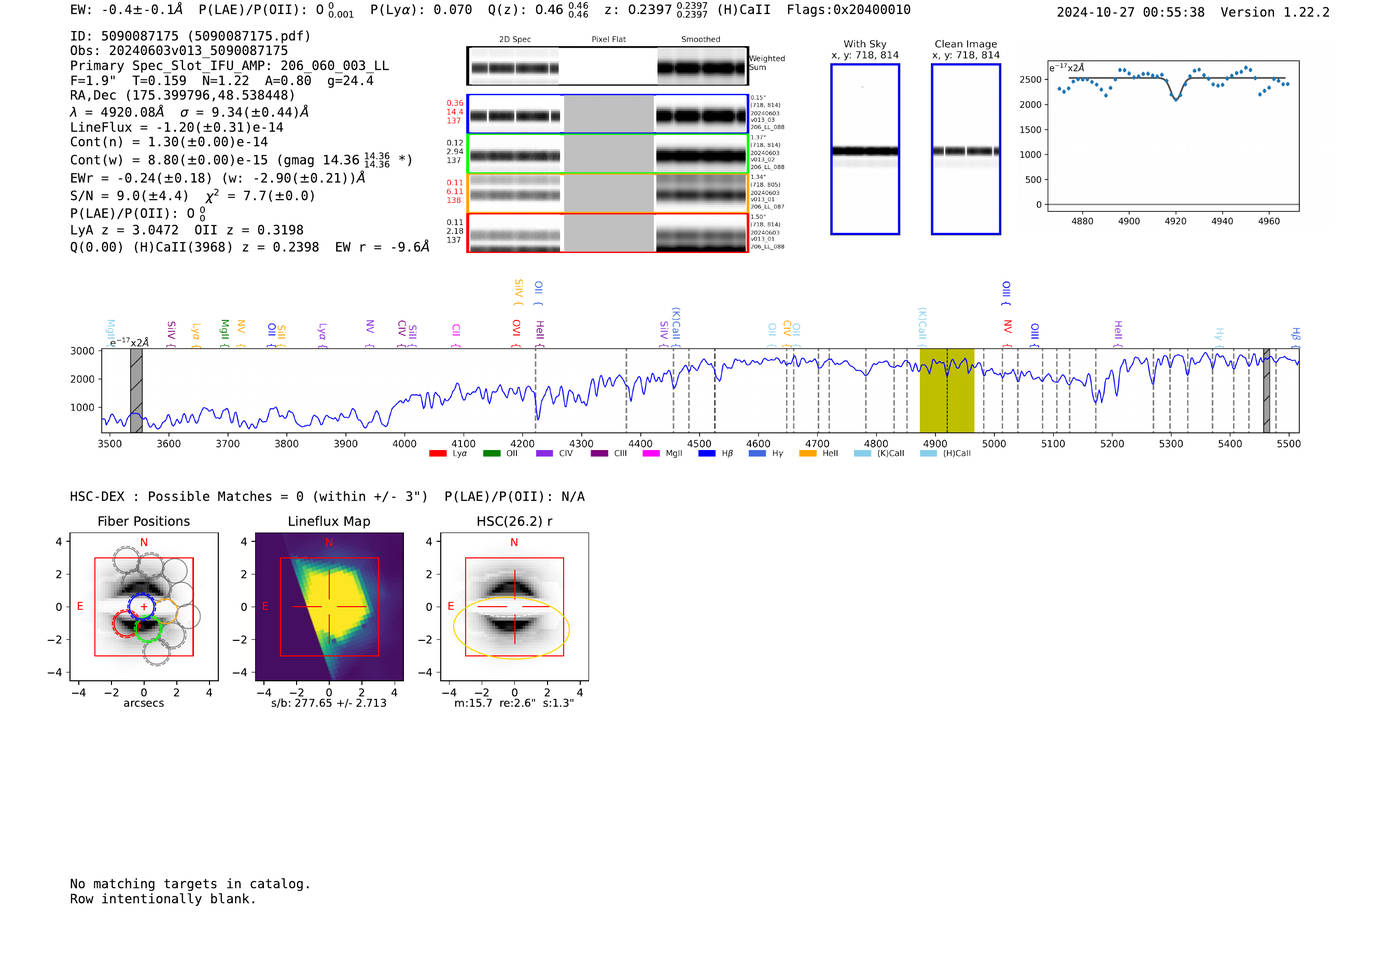The height and width of the screenshot is (953, 1400).
Task: Select the red-bordered 2D fiber spectrum row
Action: click(608, 232)
